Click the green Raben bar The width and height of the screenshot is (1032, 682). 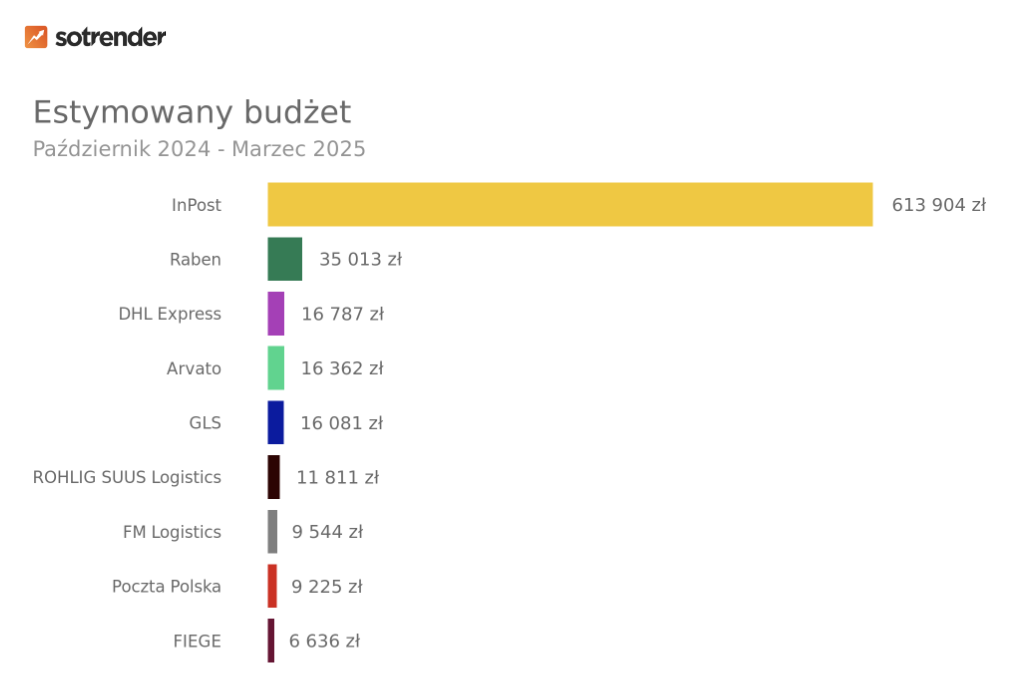tap(285, 259)
